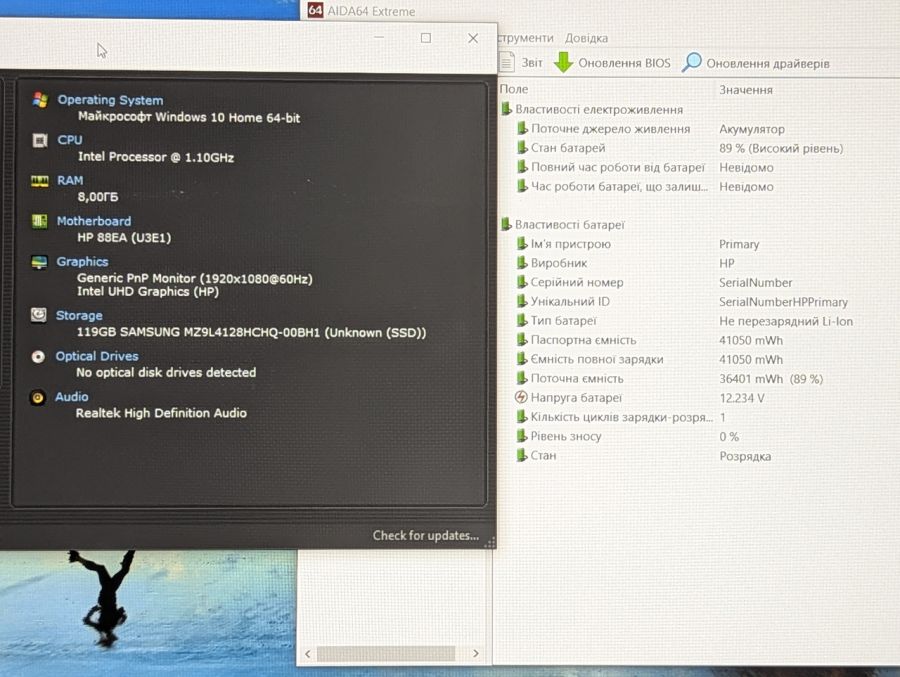Click the Intel UHD Graphics (HP) text

pyautogui.click(x=148, y=292)
